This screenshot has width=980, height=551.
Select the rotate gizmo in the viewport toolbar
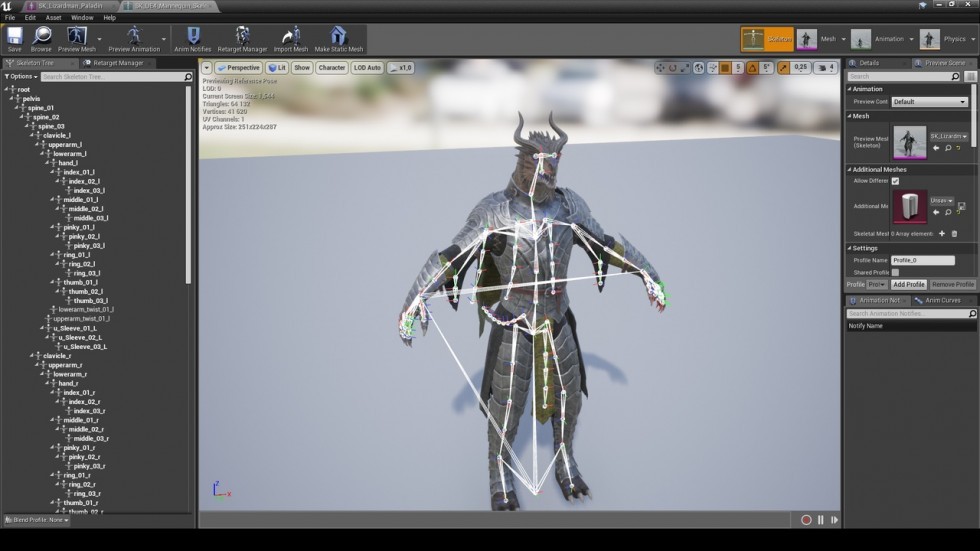tap(672, 67)
